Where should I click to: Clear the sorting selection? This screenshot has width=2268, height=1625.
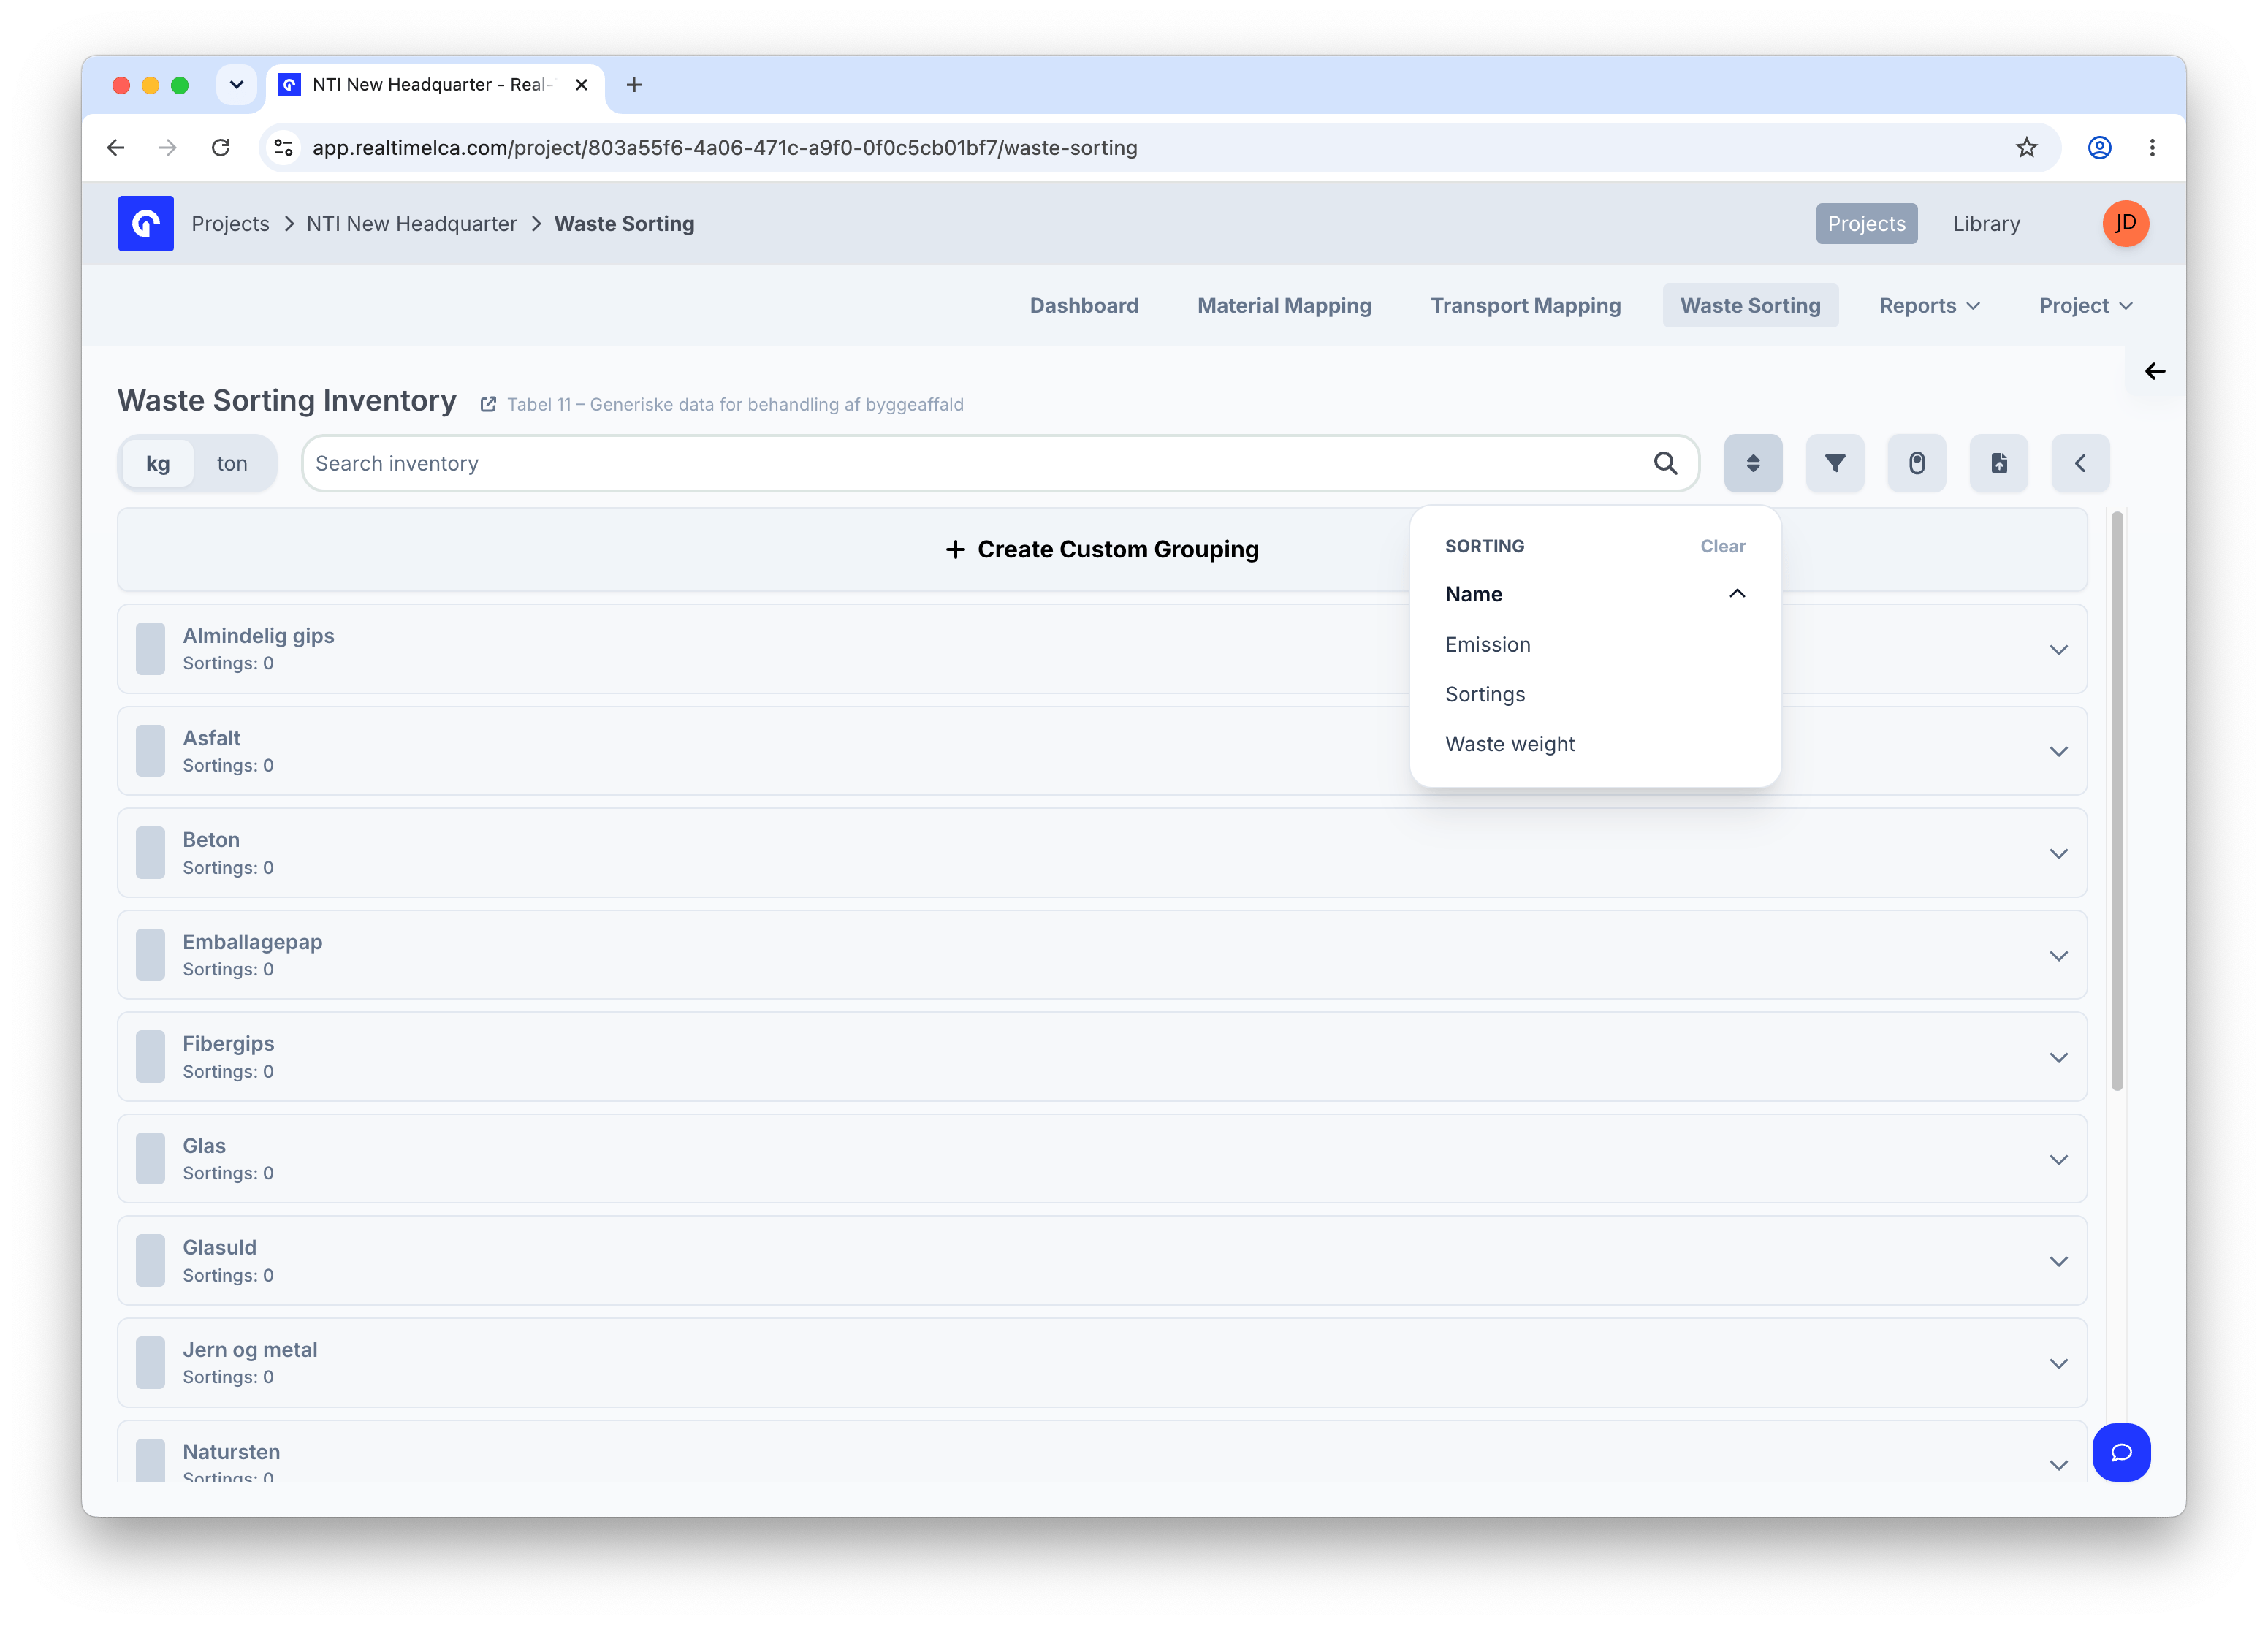(1722, 546)
